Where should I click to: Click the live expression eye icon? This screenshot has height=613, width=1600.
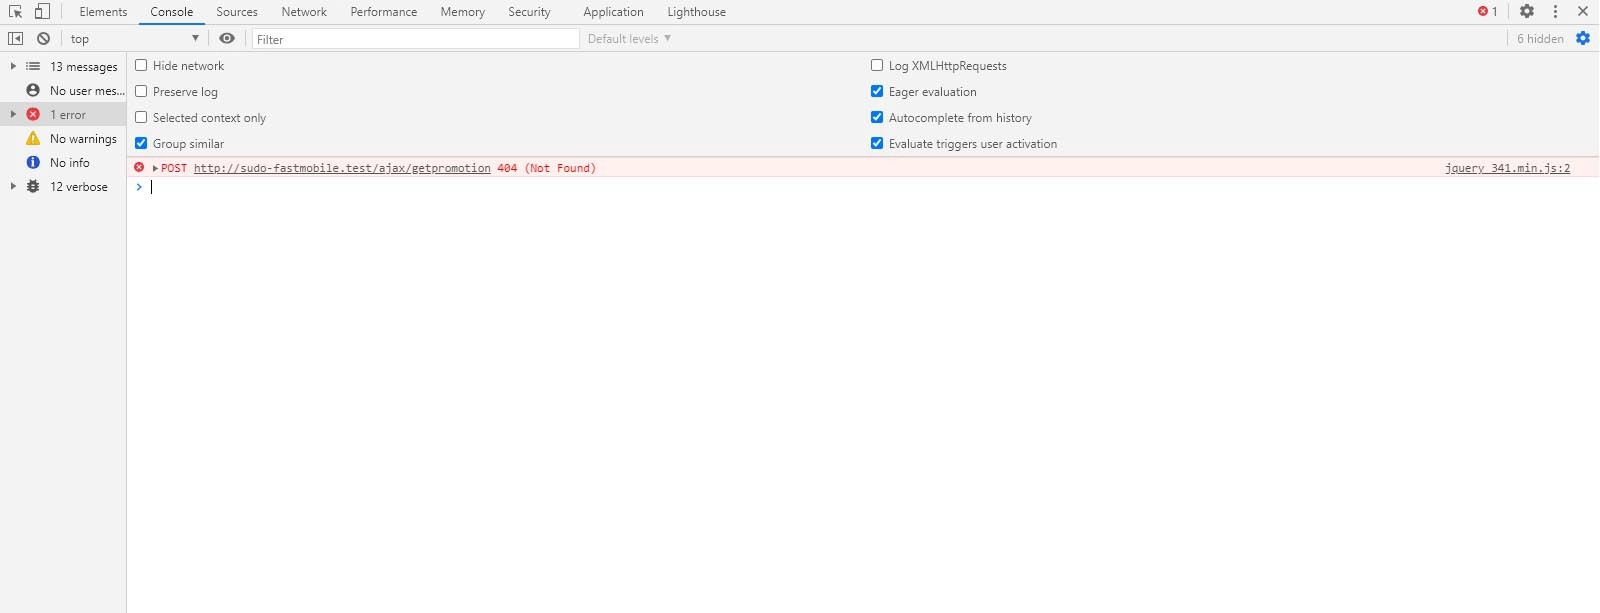point(227,39)
